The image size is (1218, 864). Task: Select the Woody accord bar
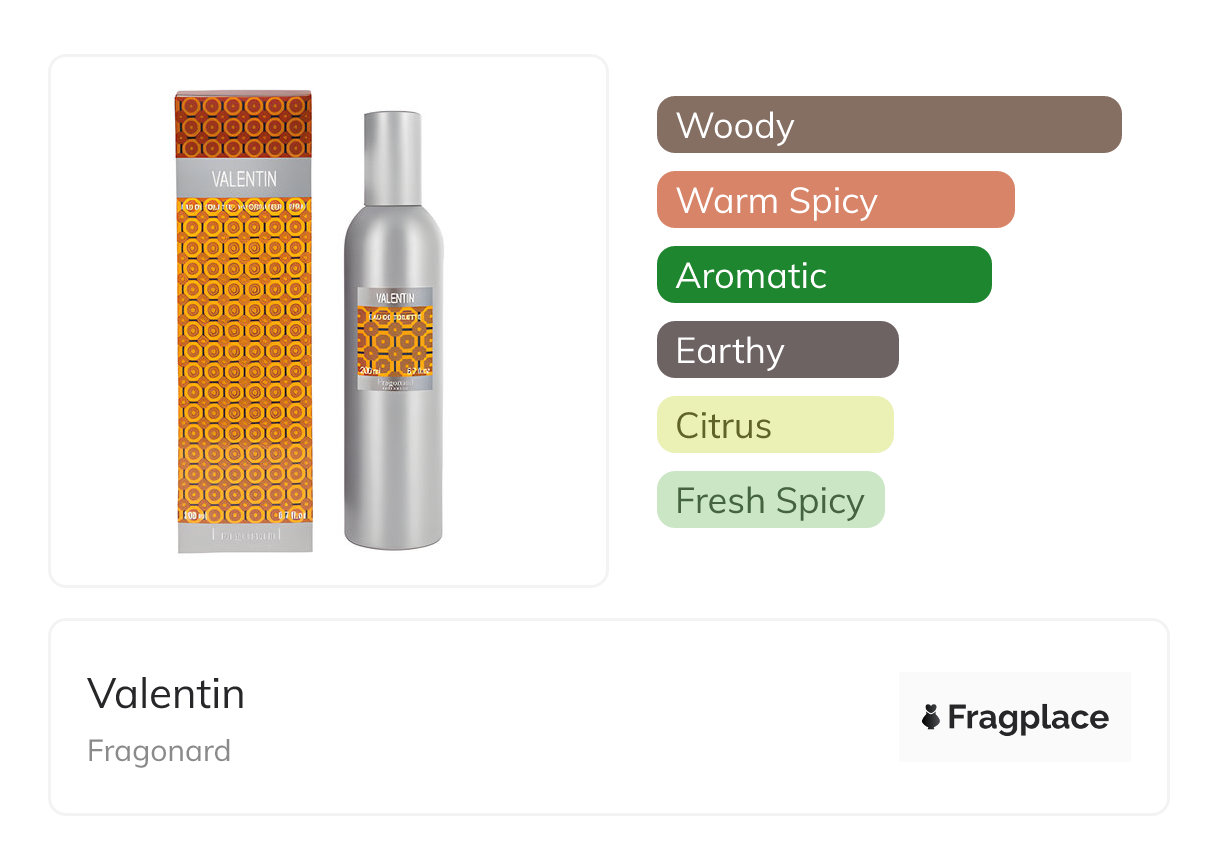[888, 125]
